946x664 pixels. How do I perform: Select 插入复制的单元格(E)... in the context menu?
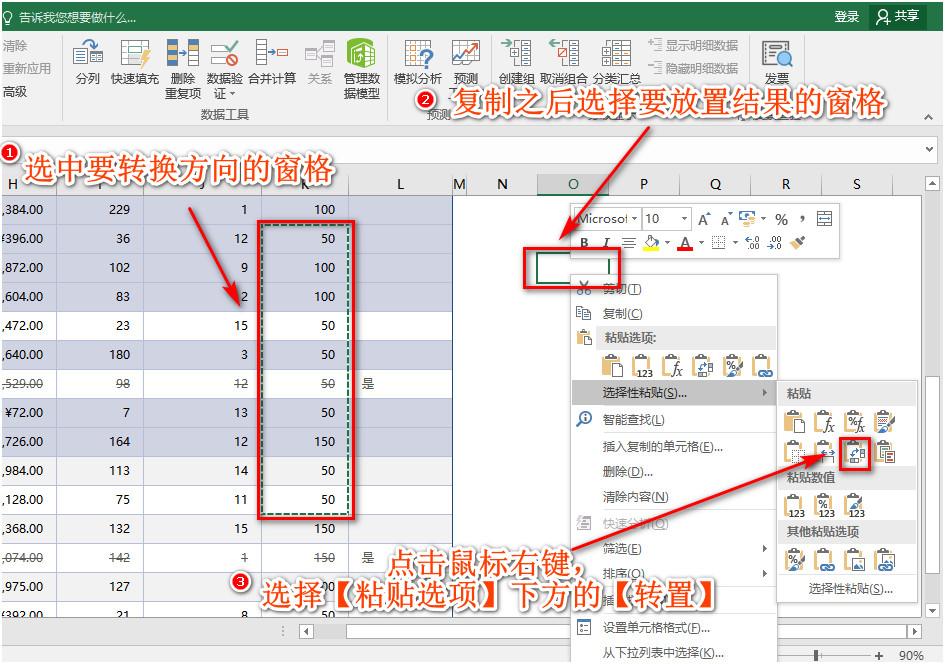pos(673,446)
